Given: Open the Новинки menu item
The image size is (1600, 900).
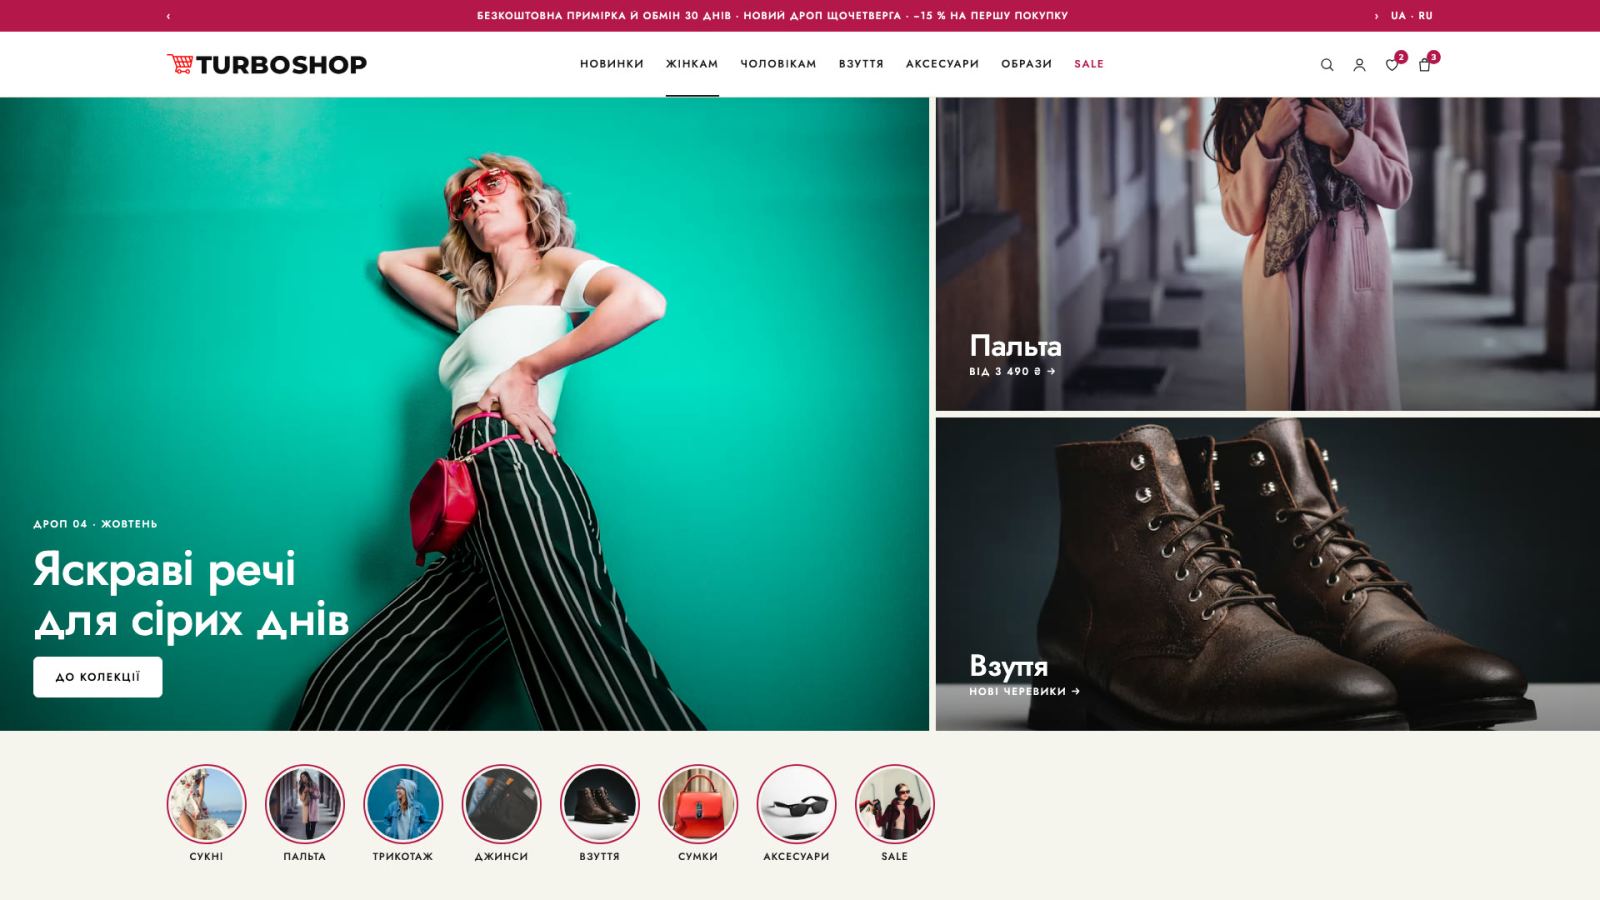Looking at the screenshot, I should (612, 64).
